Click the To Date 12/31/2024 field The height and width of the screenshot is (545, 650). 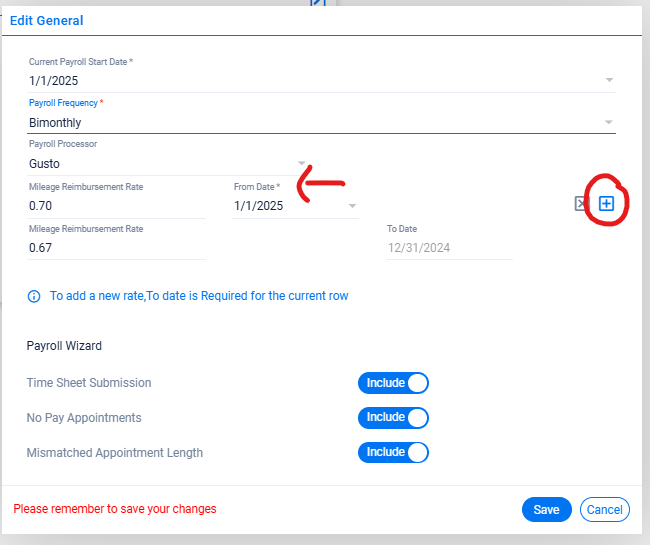[x=449, y=248]
